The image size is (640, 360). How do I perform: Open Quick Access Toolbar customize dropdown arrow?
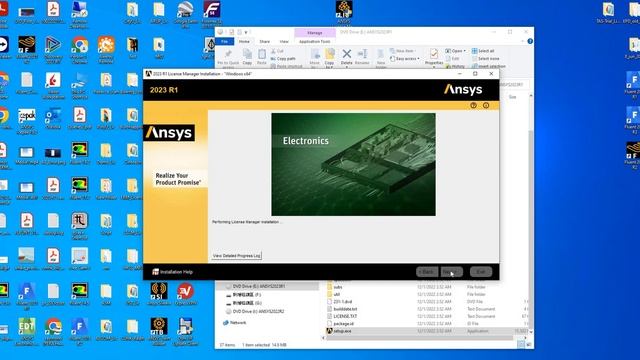(x=246, y=32)
